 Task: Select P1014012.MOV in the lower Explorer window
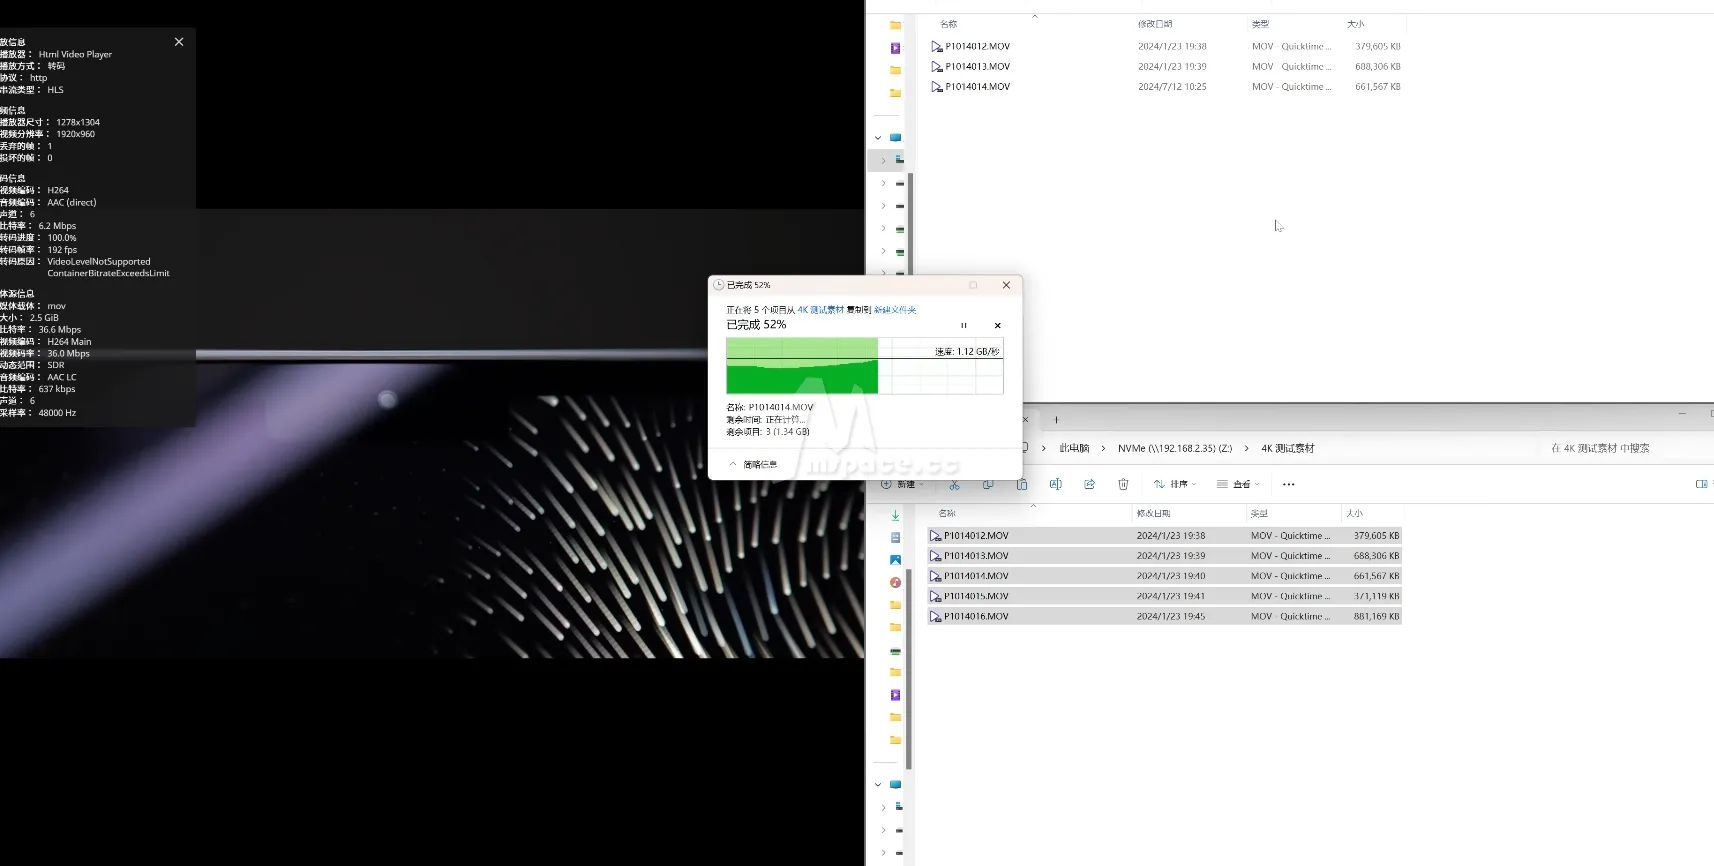coord(1164,536)
